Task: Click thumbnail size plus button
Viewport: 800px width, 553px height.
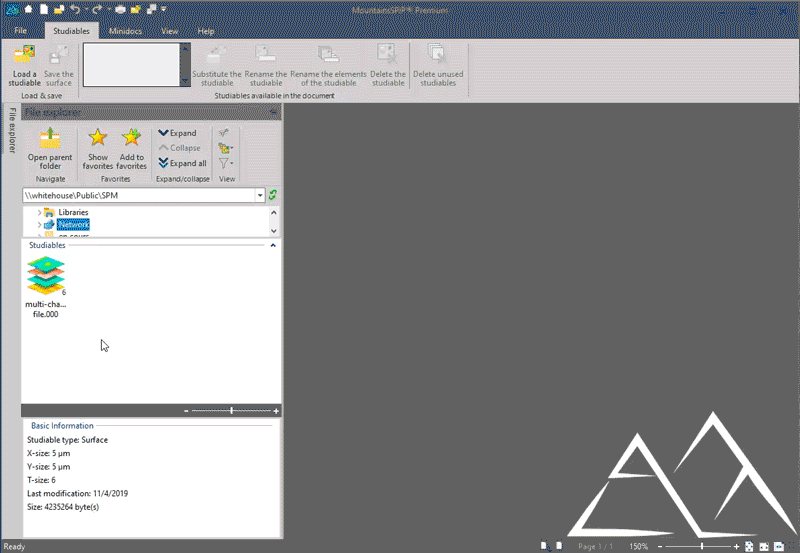Action: 276,411
